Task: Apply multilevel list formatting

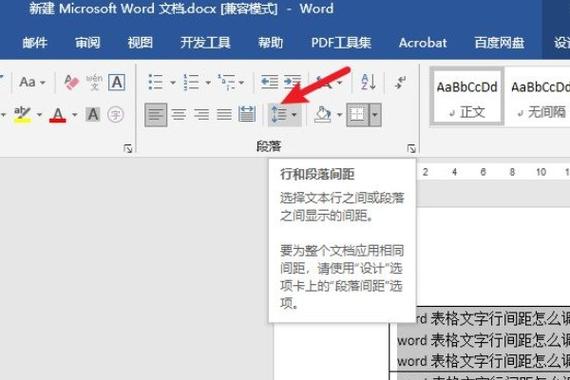Action: coord(226,82)
